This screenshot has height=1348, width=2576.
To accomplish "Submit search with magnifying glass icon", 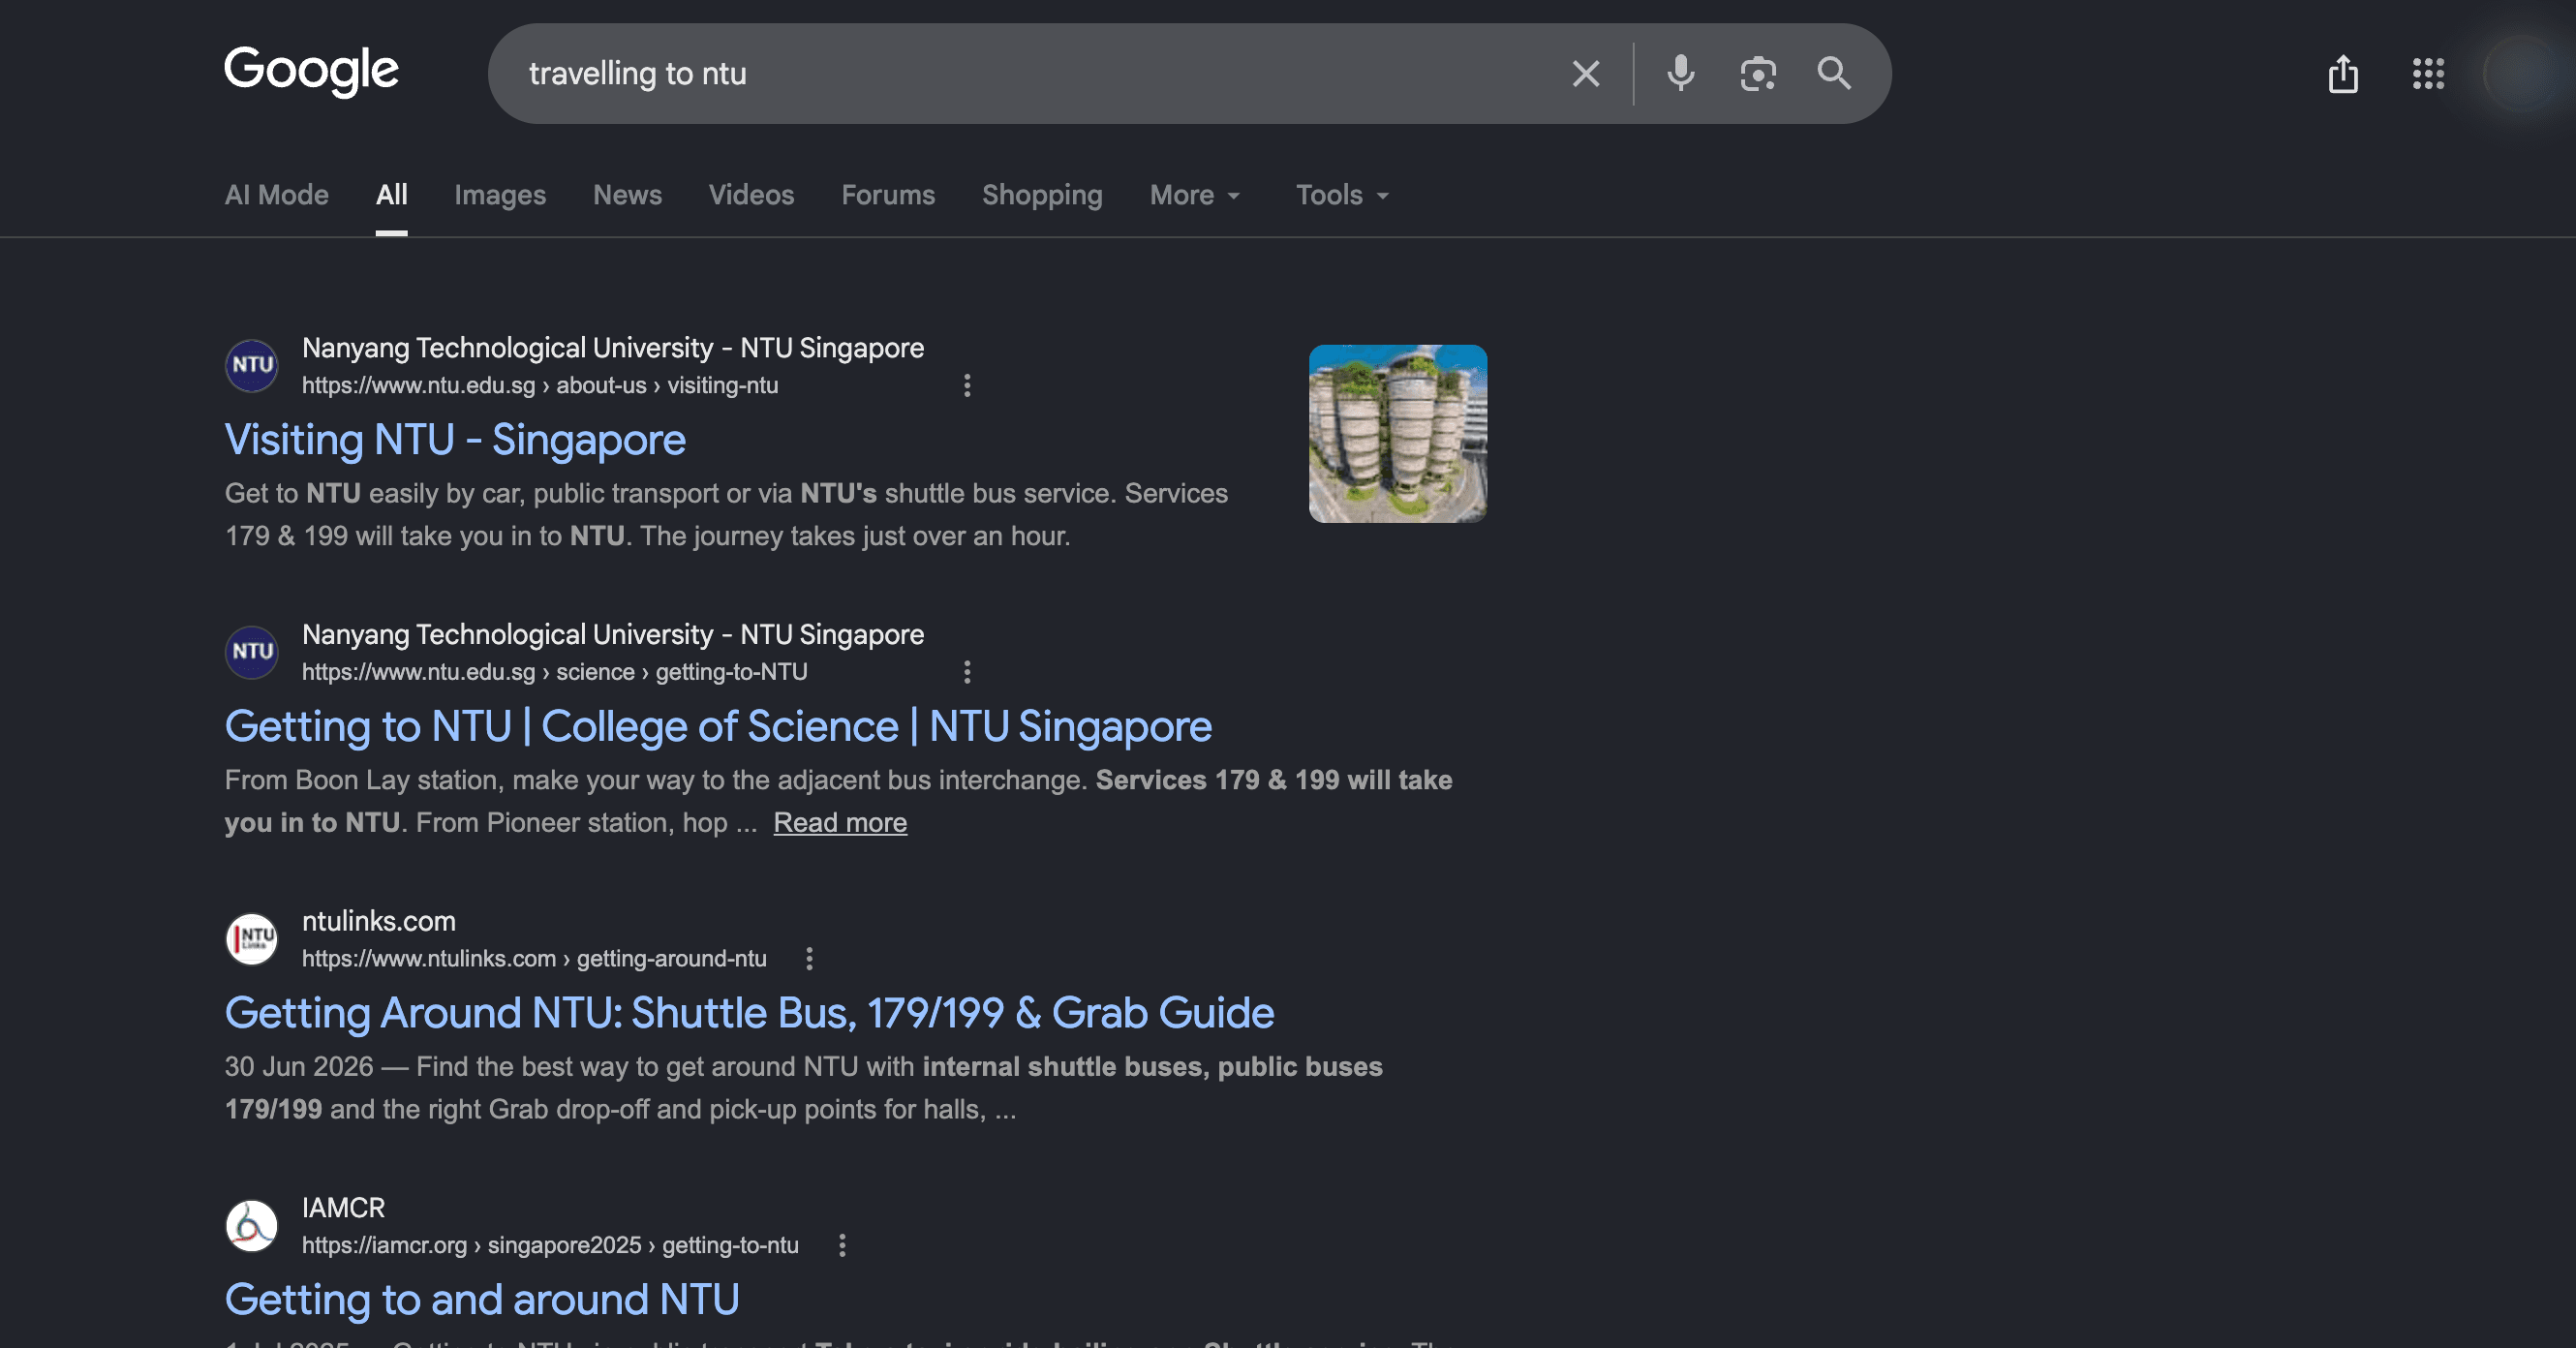I will [1834, 73].
